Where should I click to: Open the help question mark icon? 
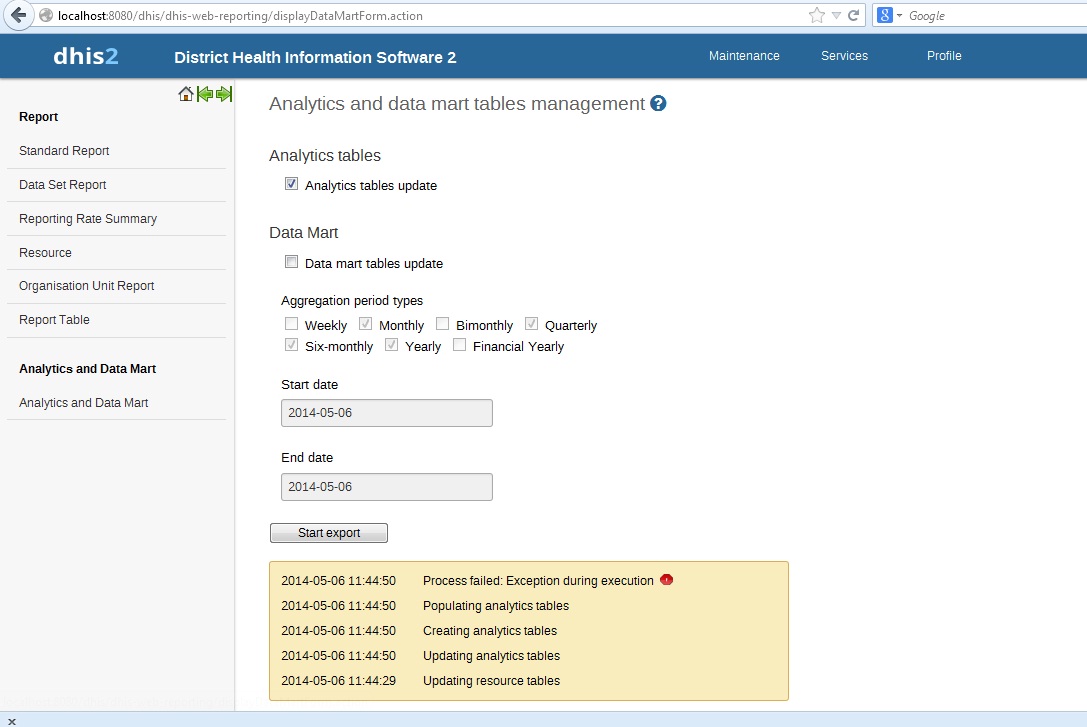[658, 103]
